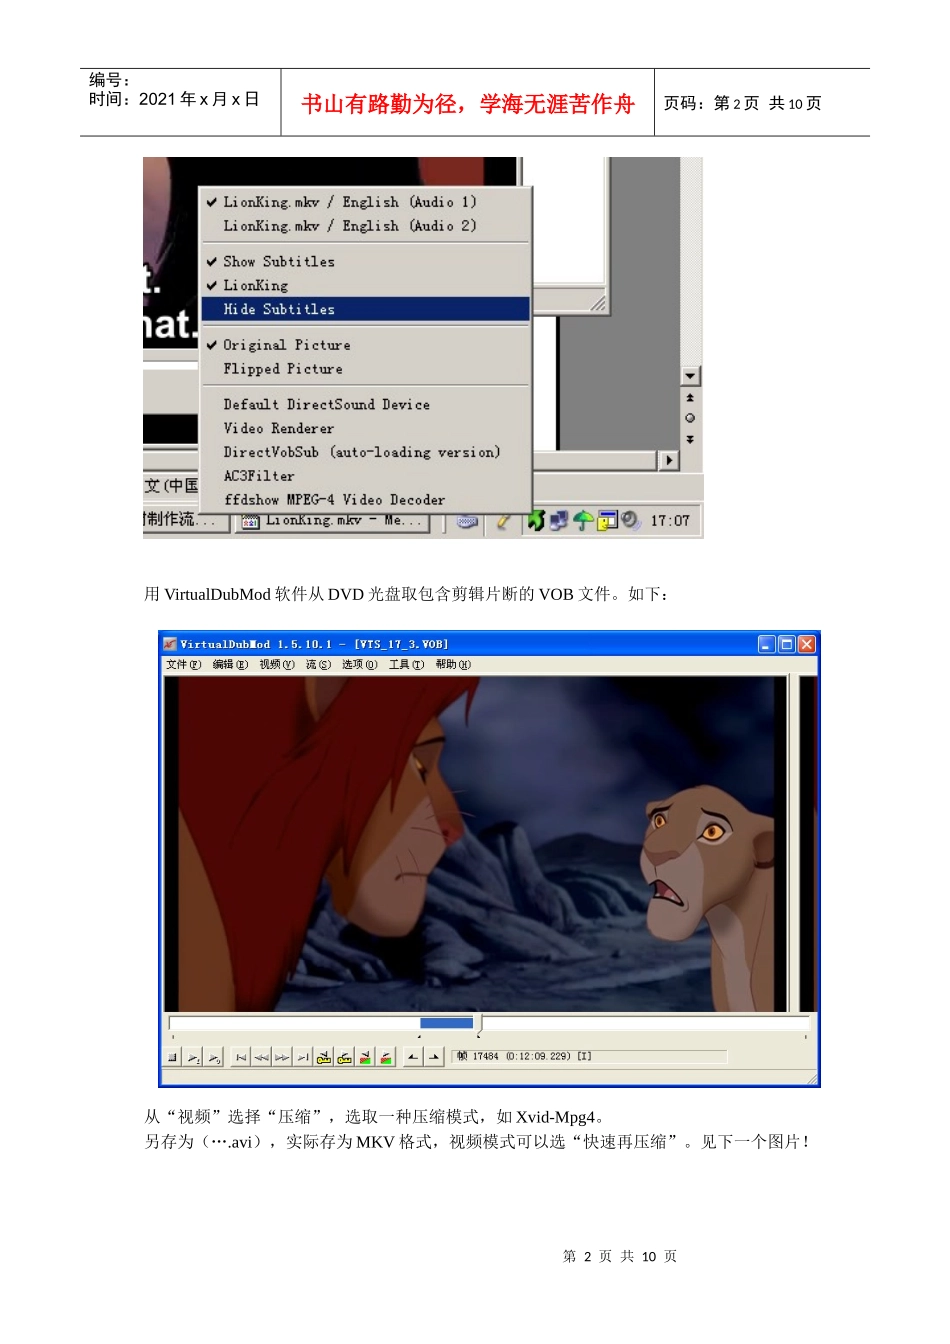This screenshot has width=950, height=1344.
Task: Step one frame backward
Action: click(x=262, y=1057)
